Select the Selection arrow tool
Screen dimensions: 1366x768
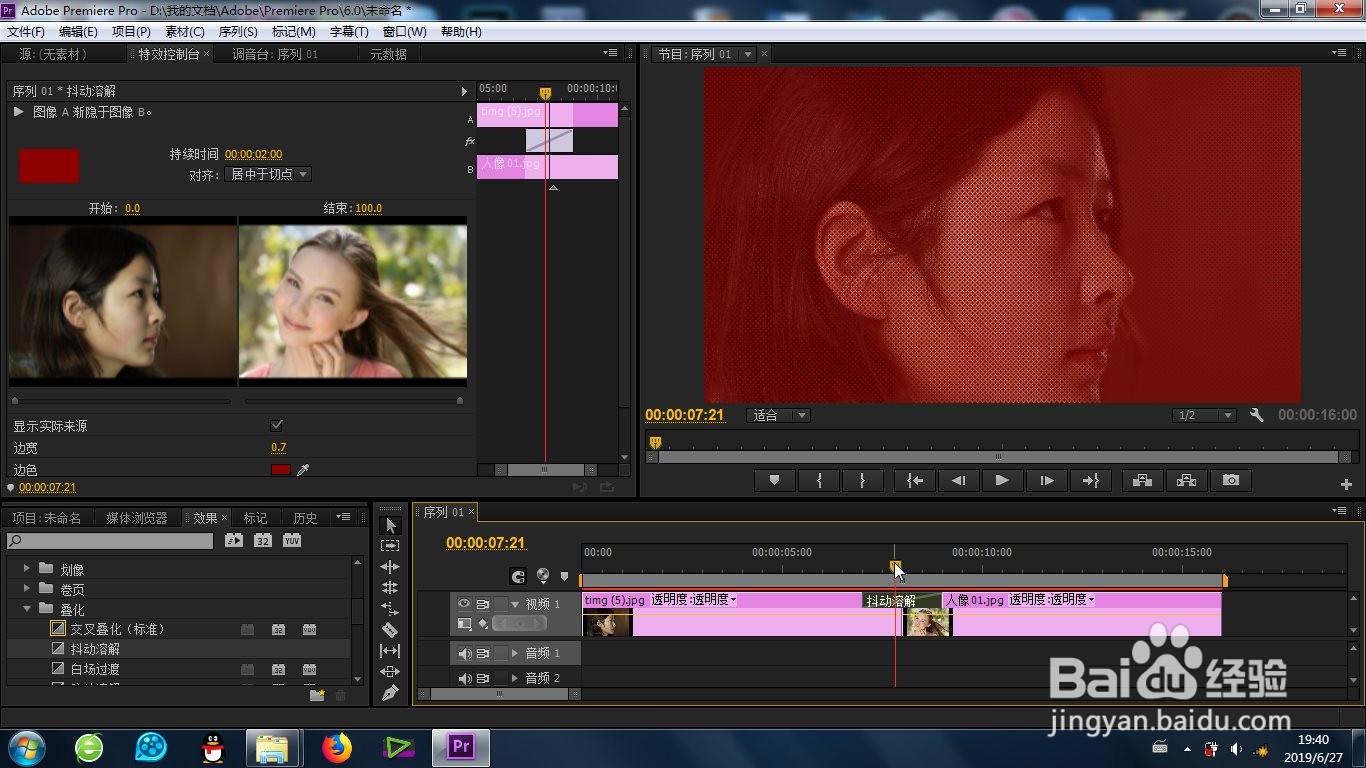click(390, 525)
